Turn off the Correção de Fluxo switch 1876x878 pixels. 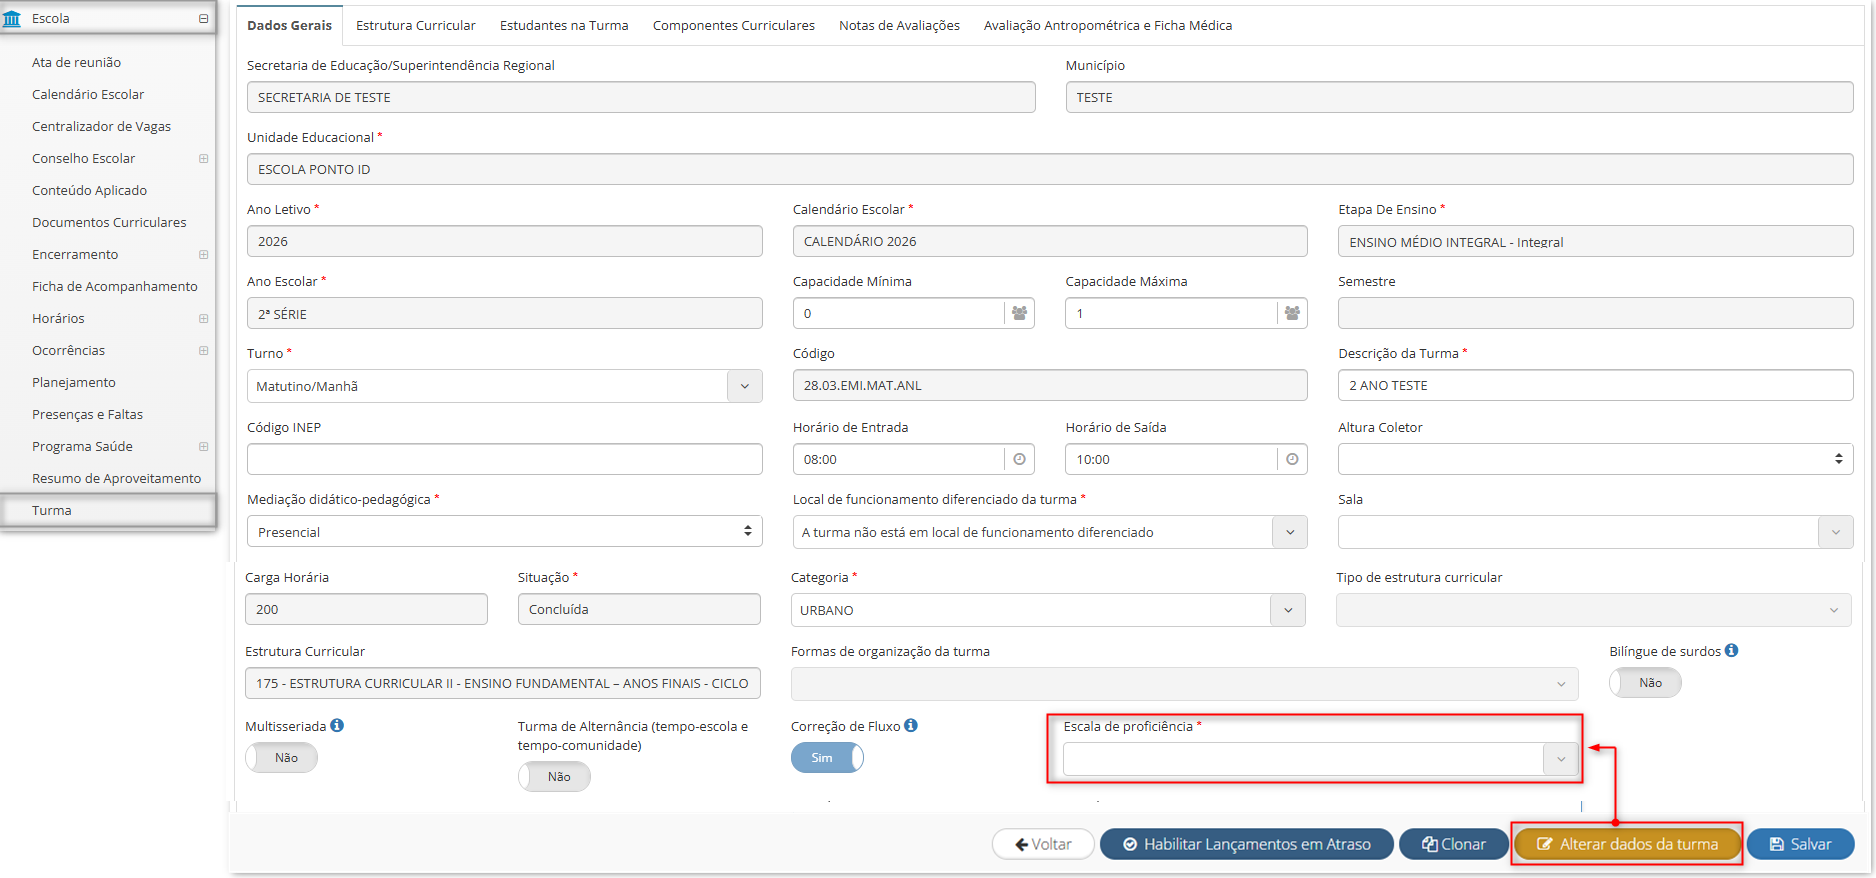coord(827,758)
